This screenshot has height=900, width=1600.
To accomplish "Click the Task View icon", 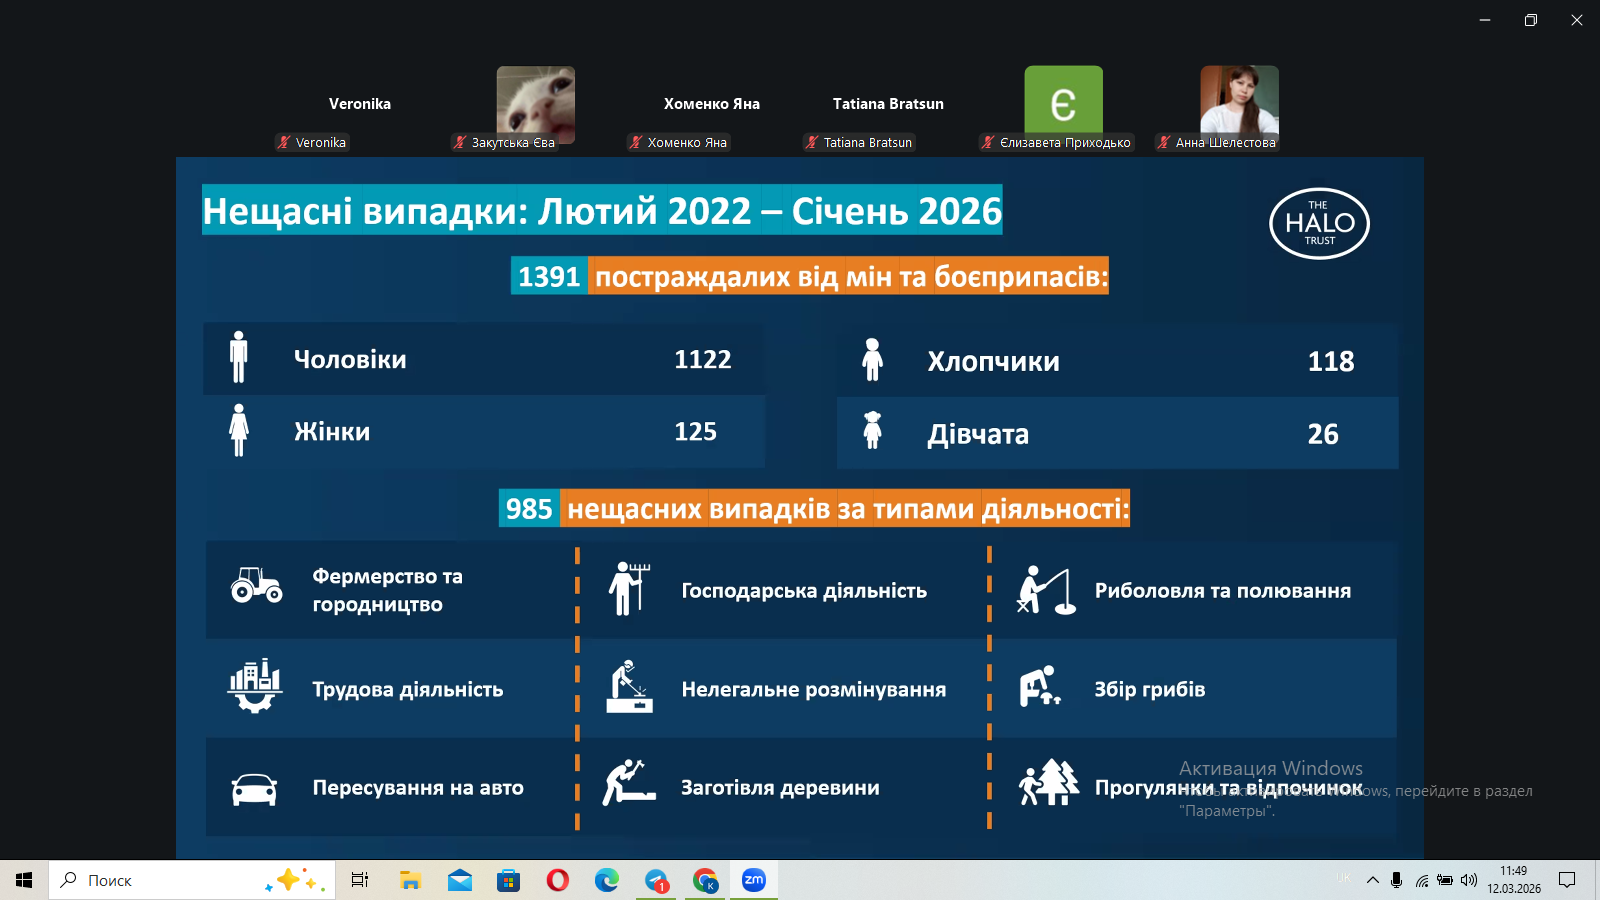I will click(360, 880).
